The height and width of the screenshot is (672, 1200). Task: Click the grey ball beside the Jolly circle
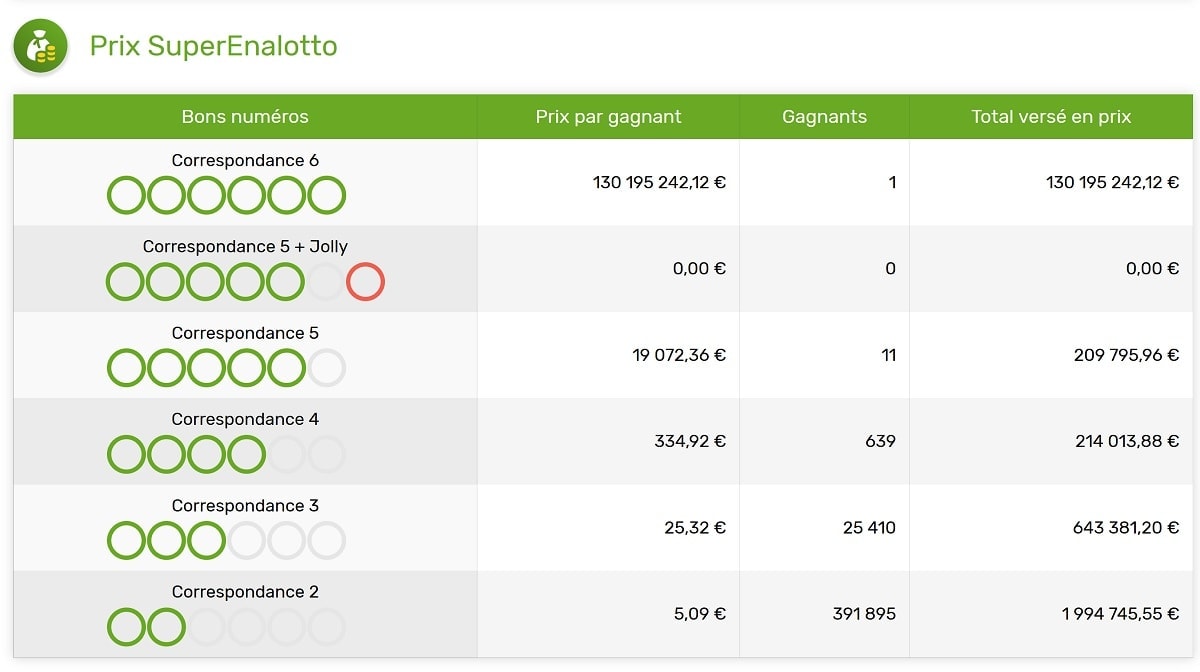point(325,282)
